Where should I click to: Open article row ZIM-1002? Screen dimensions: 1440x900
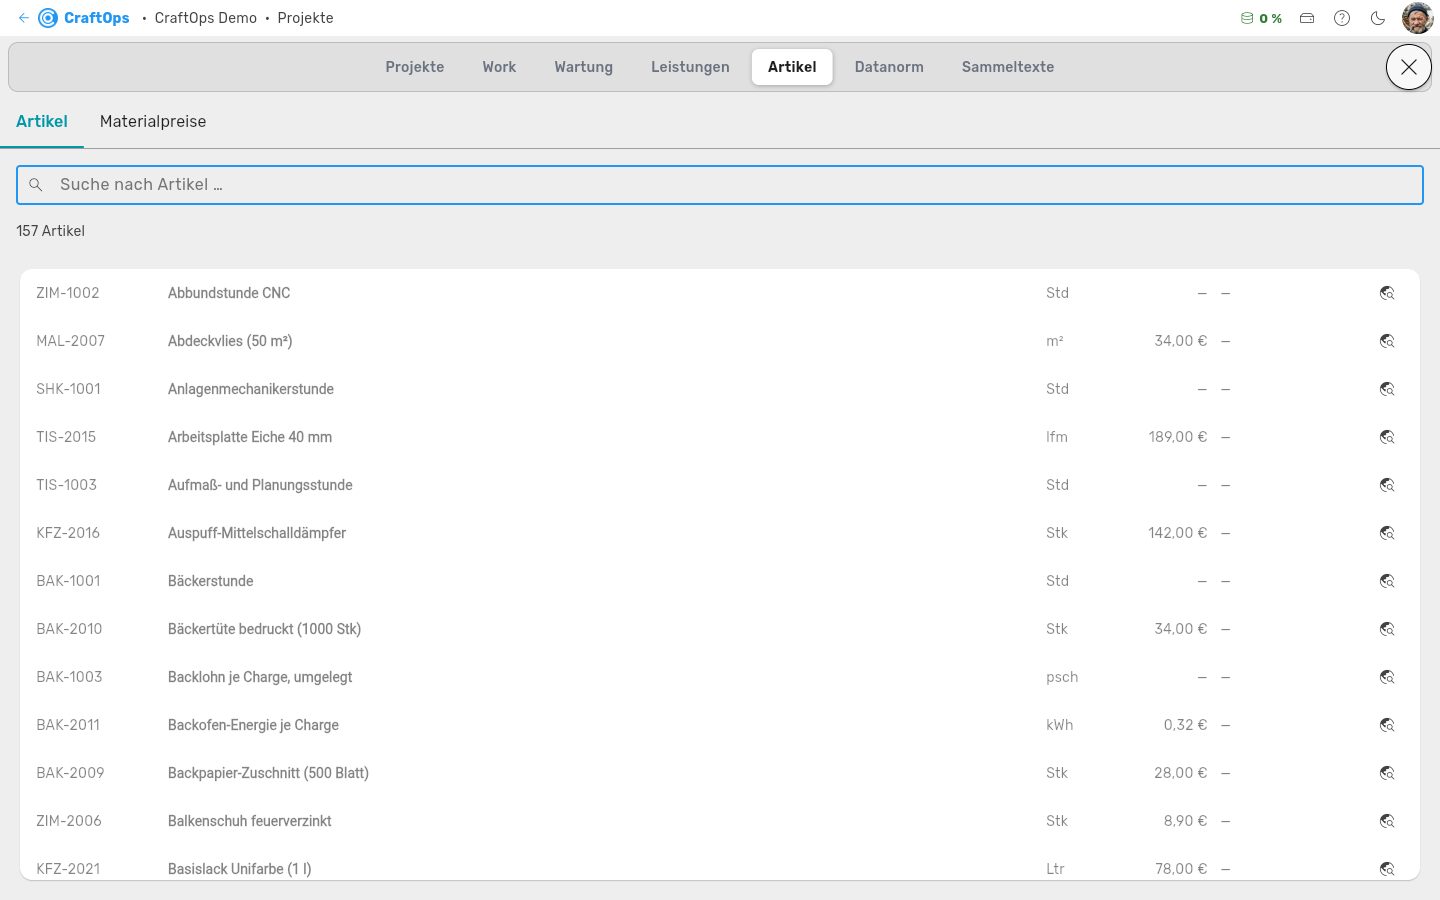point(720,293)
